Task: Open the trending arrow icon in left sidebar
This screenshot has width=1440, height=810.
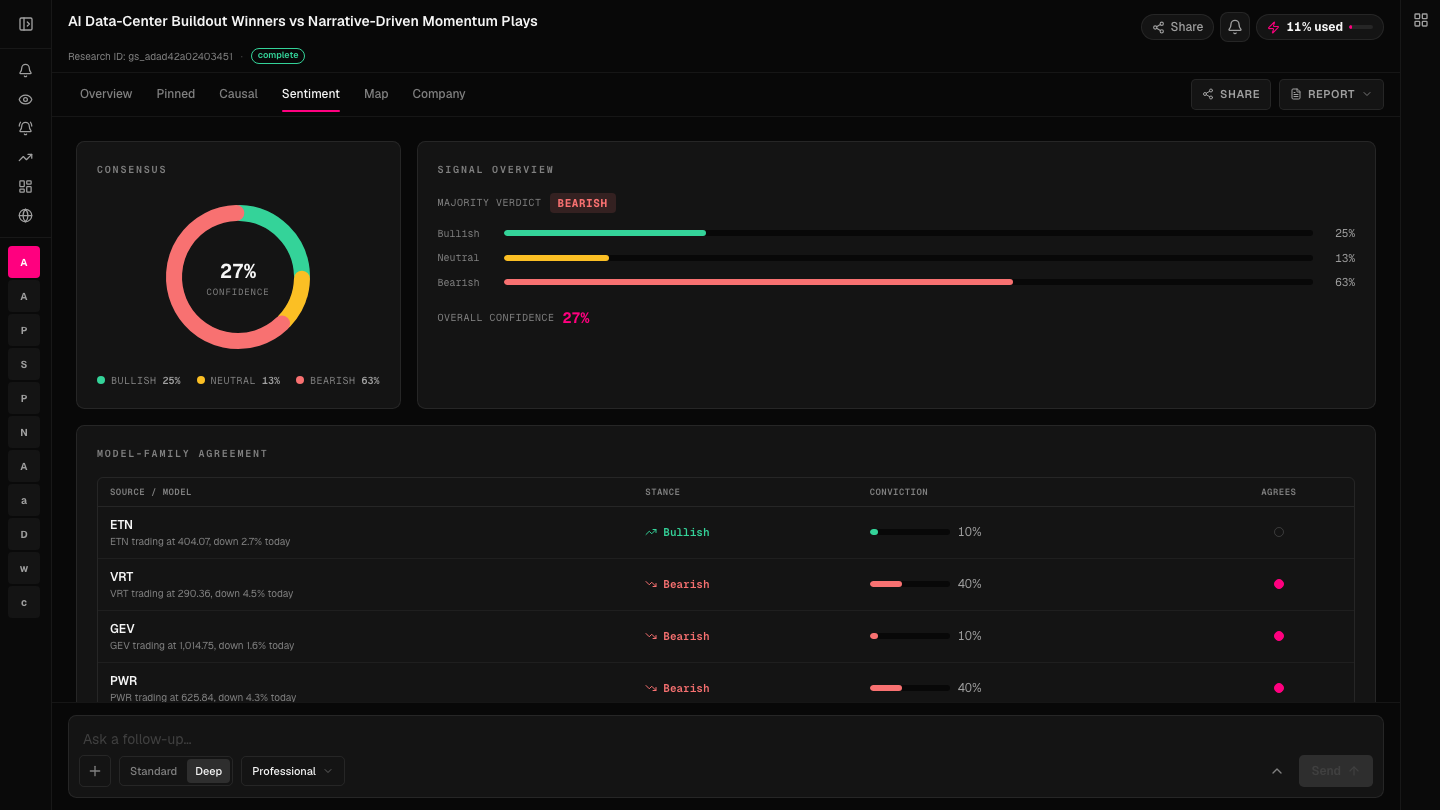Action: click(x=26, y=158)
